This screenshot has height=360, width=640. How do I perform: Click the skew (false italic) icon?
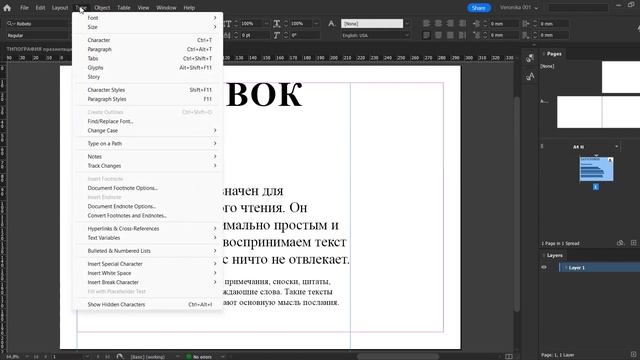pos(277,36)
